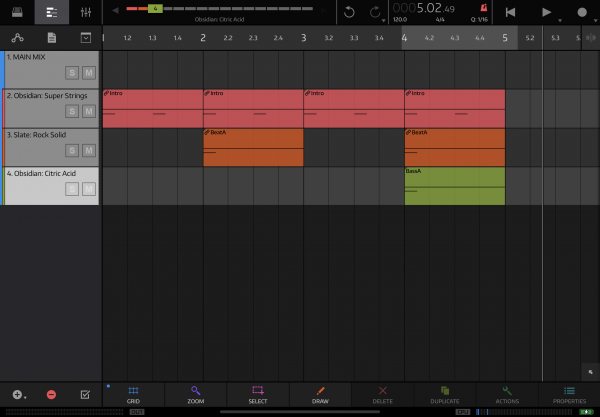
Task: Open the PROPERTIES panel
Action: point(569,395)
